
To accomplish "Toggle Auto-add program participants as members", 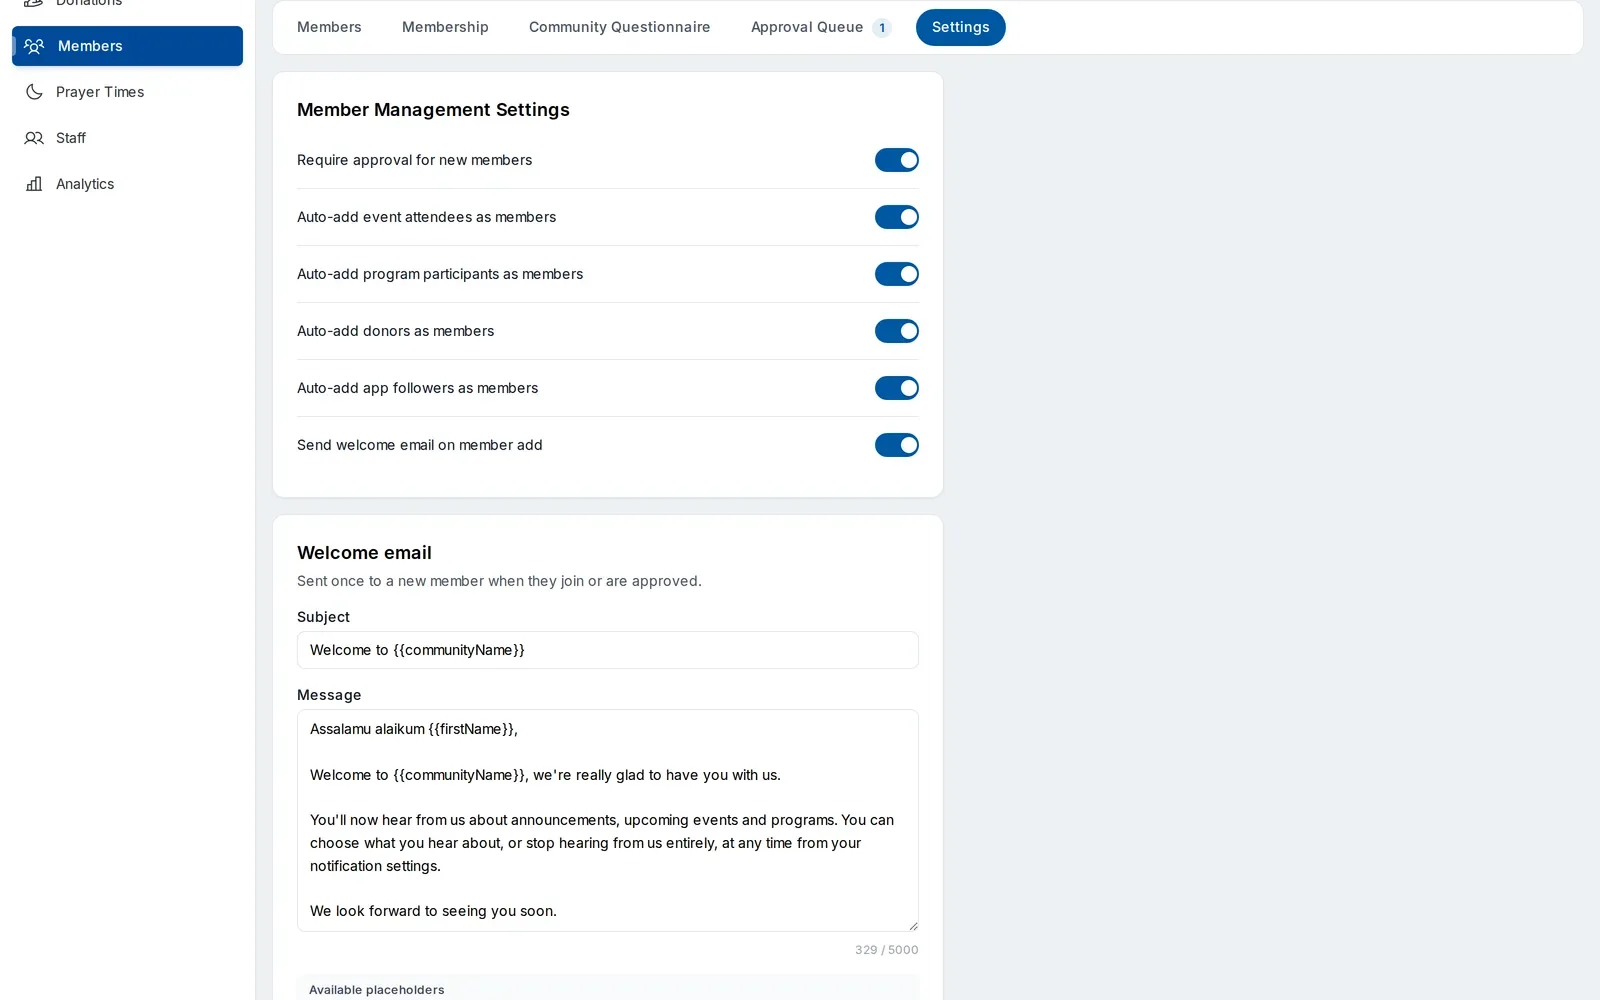I will [897, 274].
